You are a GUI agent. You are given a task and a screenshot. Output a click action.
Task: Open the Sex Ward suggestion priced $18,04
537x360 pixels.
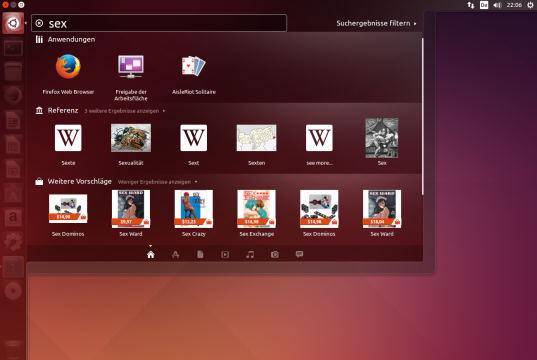pos(382,213)
